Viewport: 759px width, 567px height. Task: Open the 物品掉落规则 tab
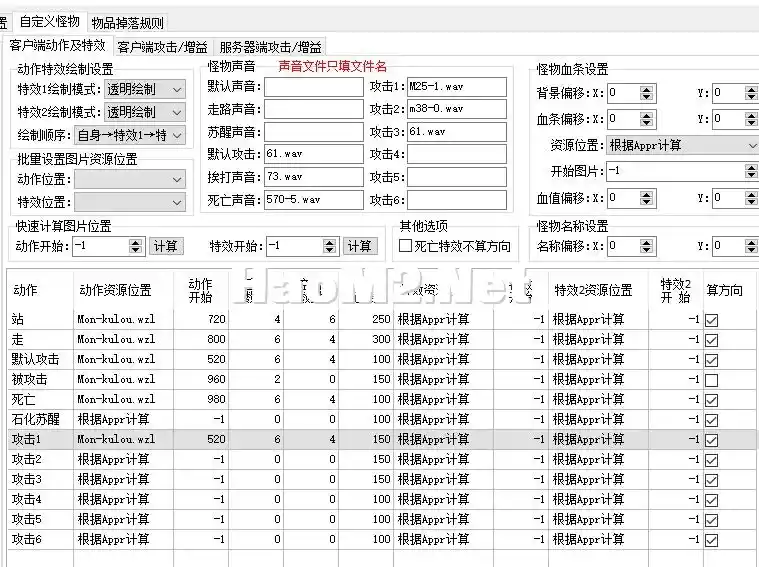(127, 23)
